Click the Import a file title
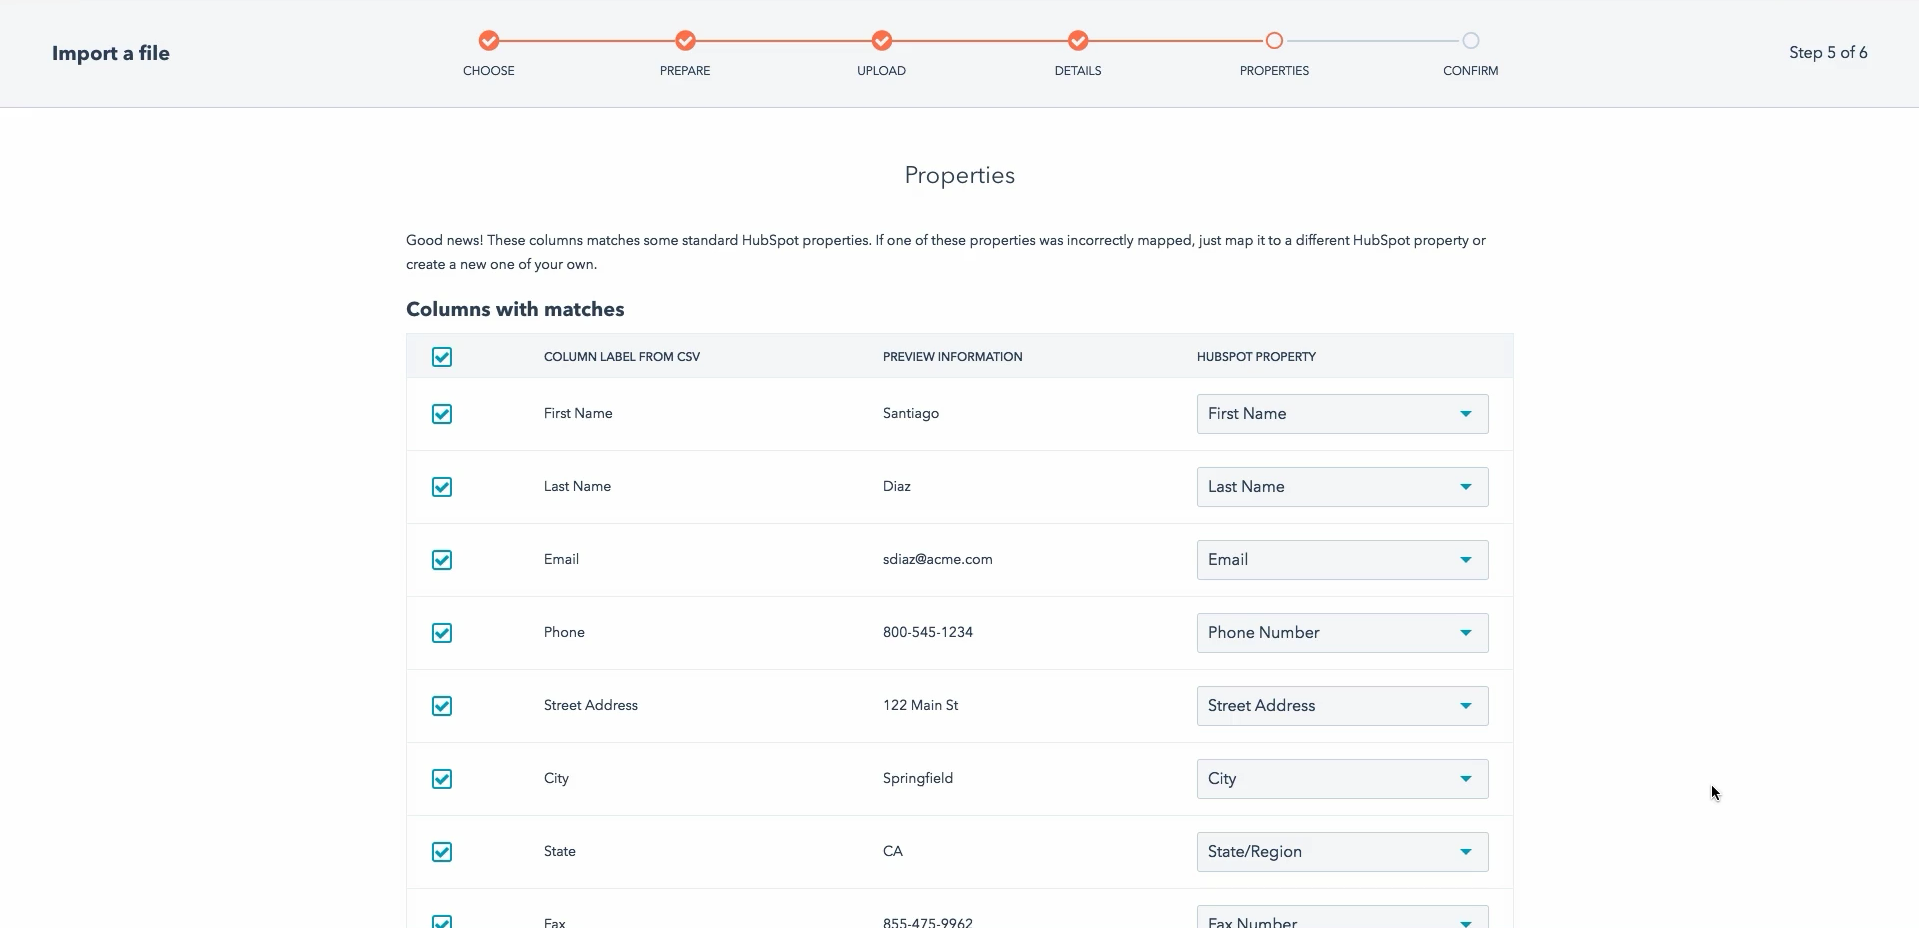This screenshot has width=1919, height=928. point(111,53)
